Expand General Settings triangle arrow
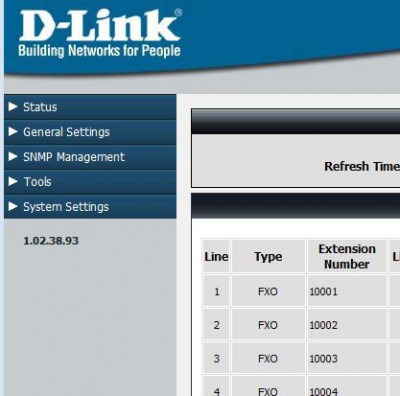 (13, 132)
